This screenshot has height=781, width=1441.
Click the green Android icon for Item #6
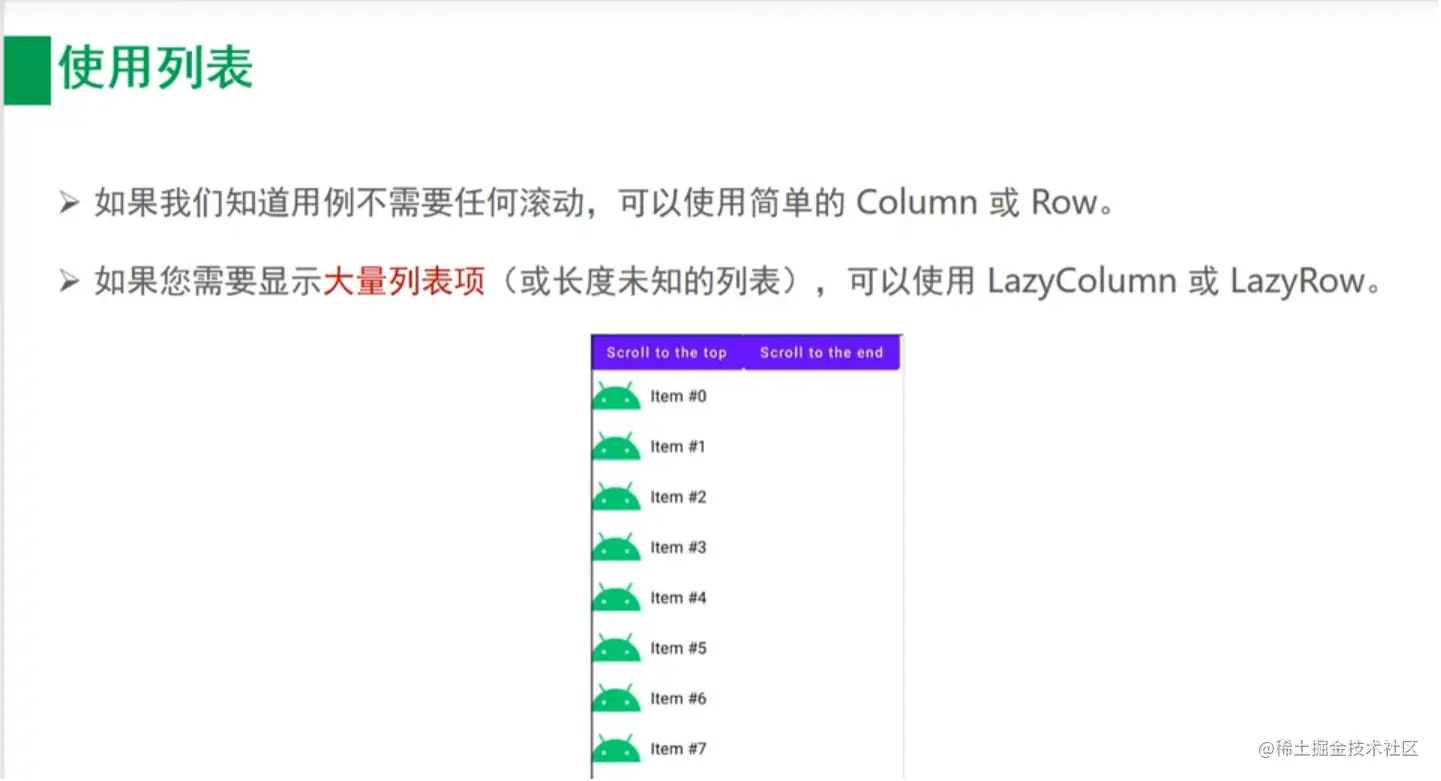point(616,697)
